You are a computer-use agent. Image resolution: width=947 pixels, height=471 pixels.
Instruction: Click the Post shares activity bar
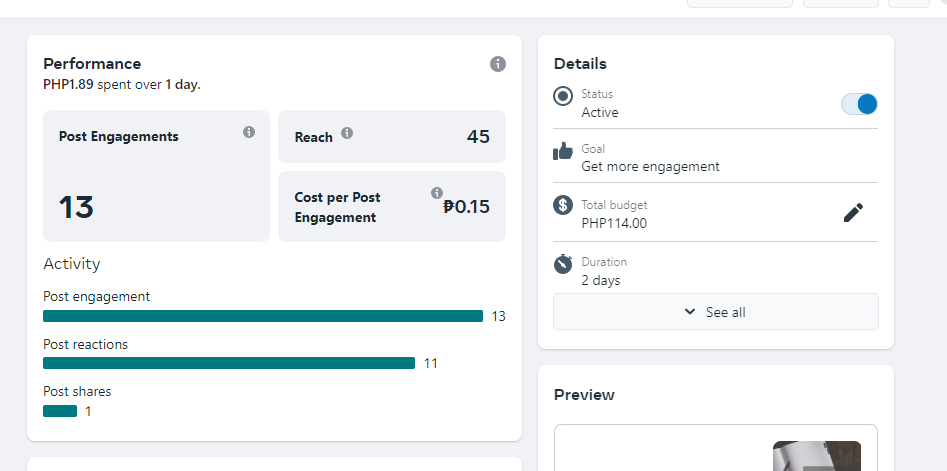(x=60, y=411)
